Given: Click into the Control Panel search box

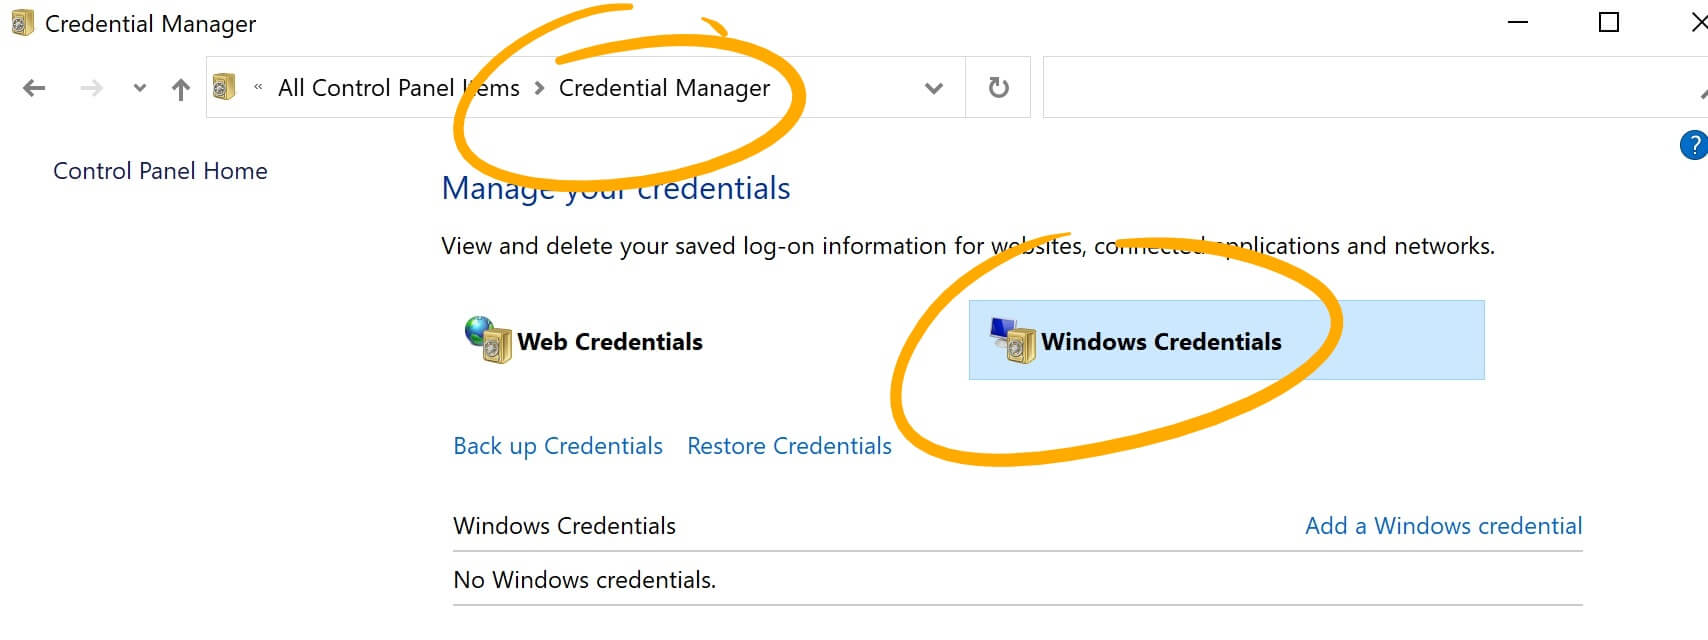Looking at the screenshot, I should [x=1375, y=87].
